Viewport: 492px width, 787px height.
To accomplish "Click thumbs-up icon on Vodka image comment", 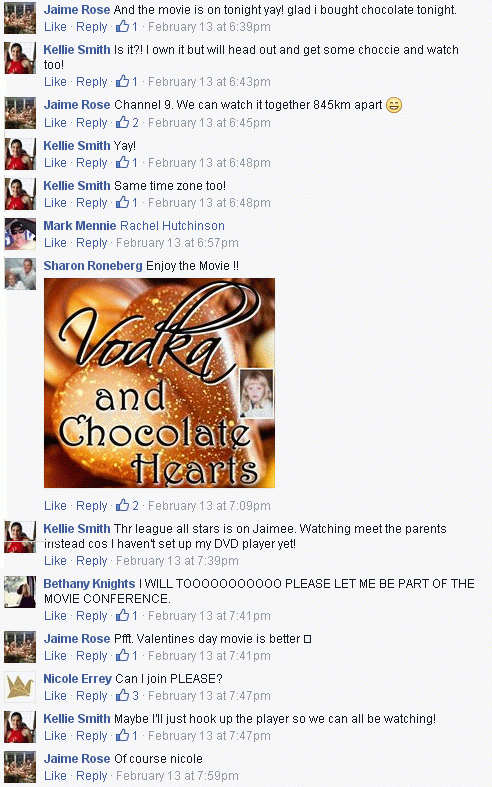I will 122,505.
